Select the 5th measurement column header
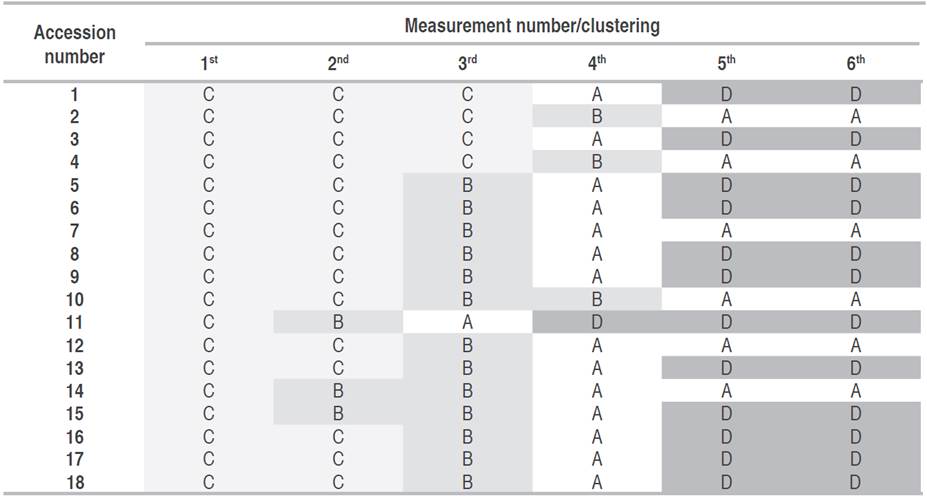This screenshot has width=927, height=498. click(726, 63)
